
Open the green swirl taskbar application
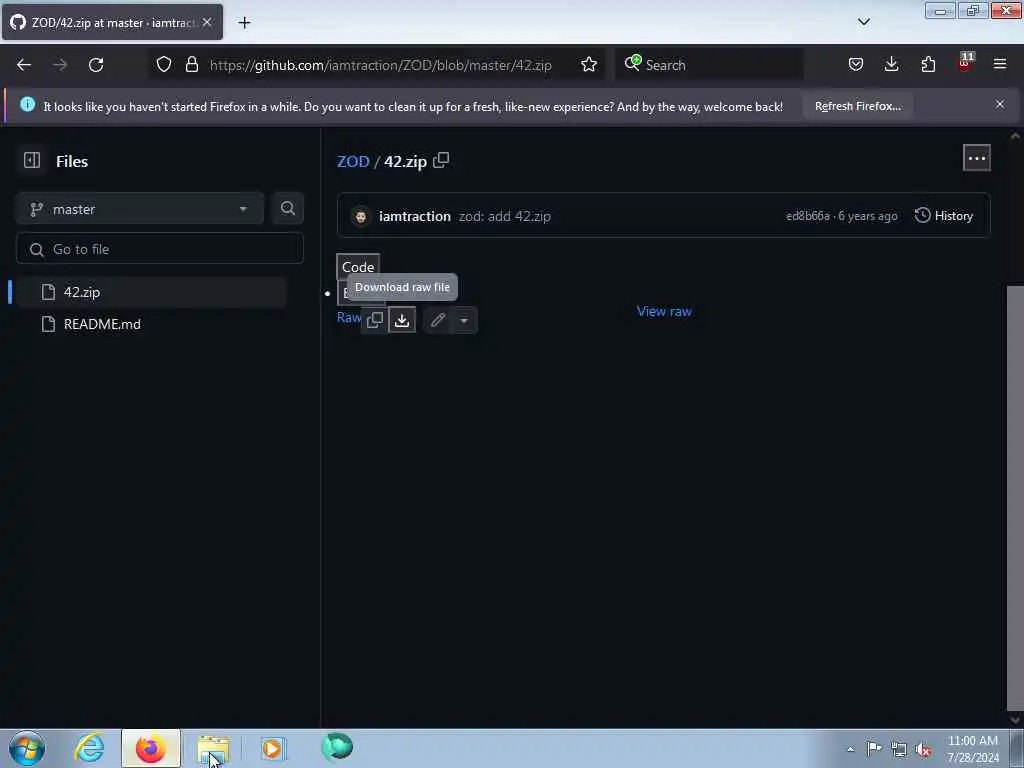(336, 747)
